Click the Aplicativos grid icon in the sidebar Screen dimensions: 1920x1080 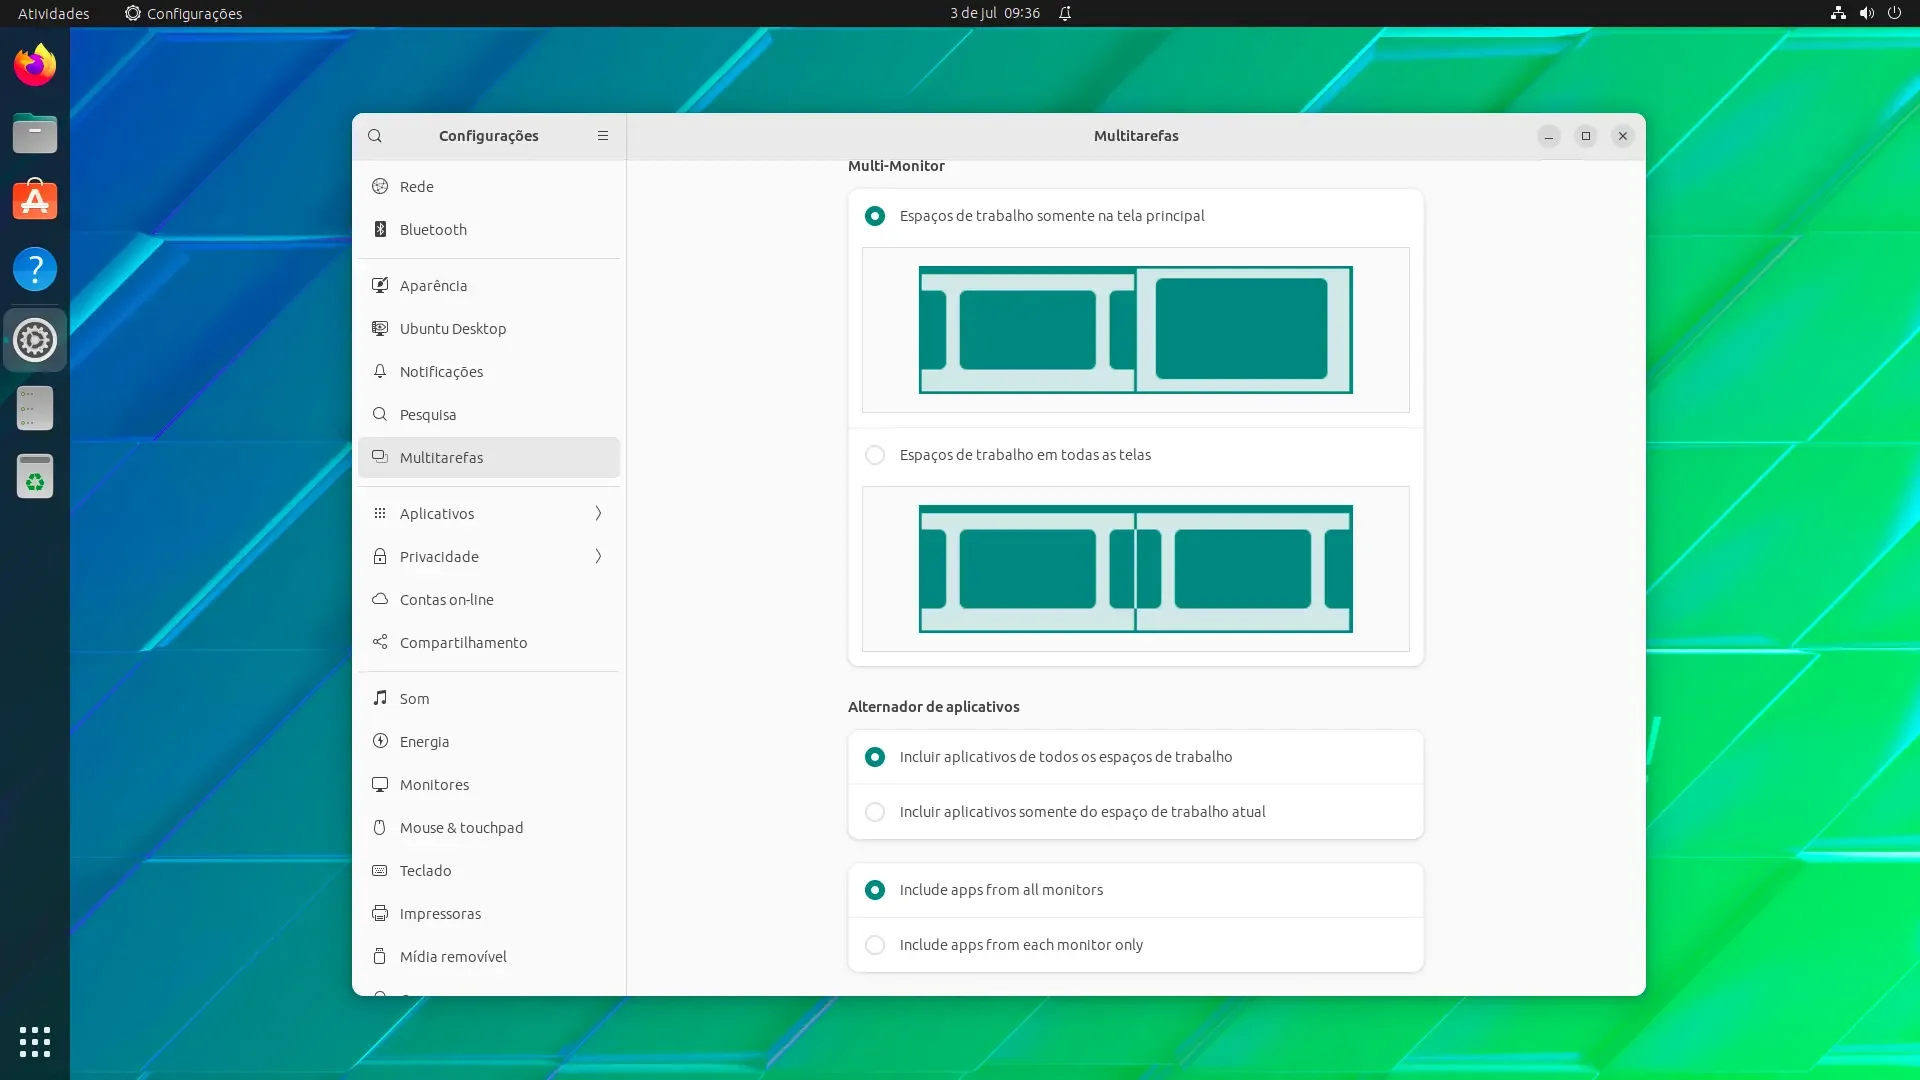pyautogui.click(x=380, y=513)
